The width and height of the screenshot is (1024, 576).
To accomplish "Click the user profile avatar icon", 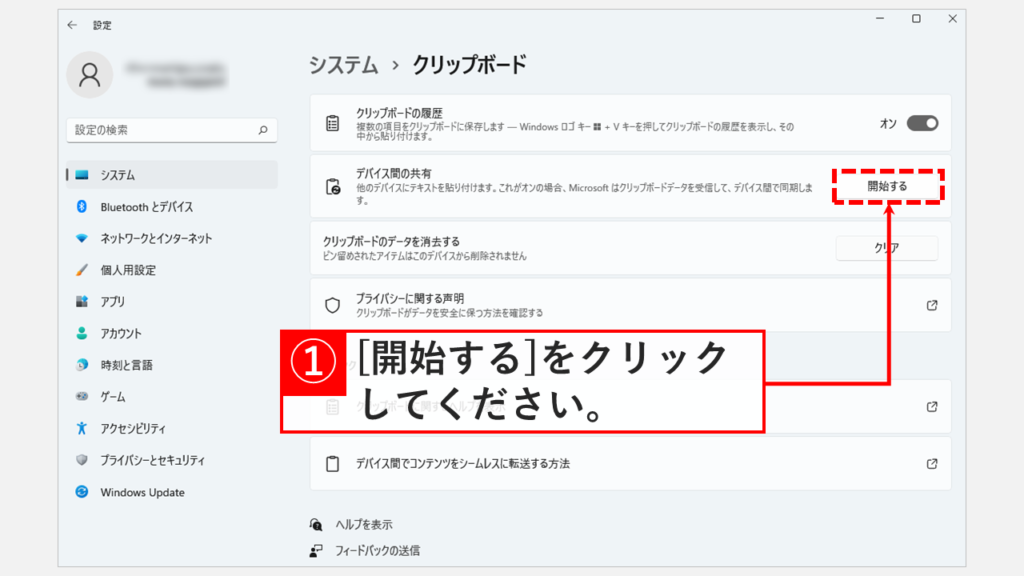I will point(91,76).
